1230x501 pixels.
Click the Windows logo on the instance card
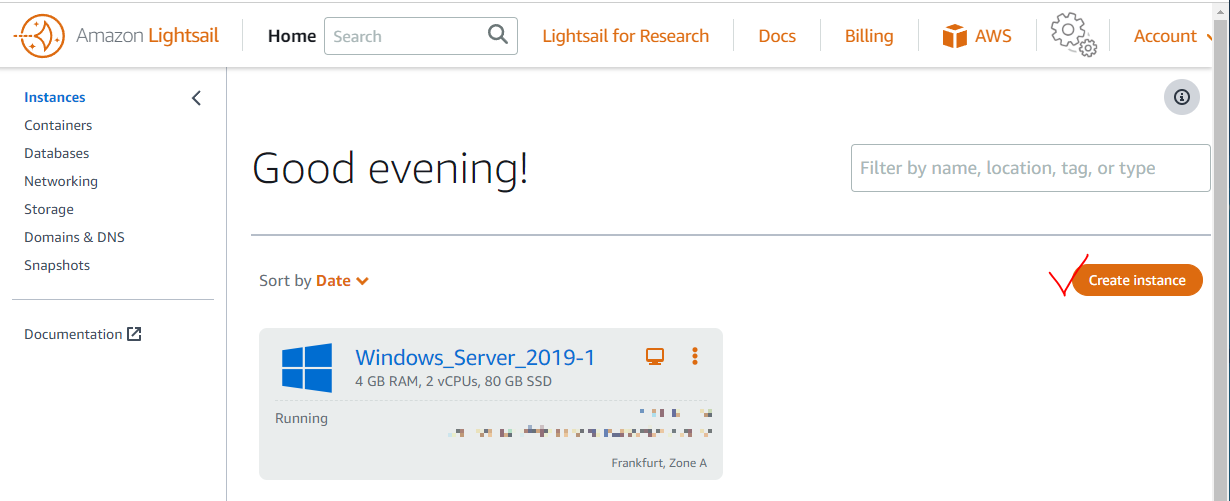(307, 368)
